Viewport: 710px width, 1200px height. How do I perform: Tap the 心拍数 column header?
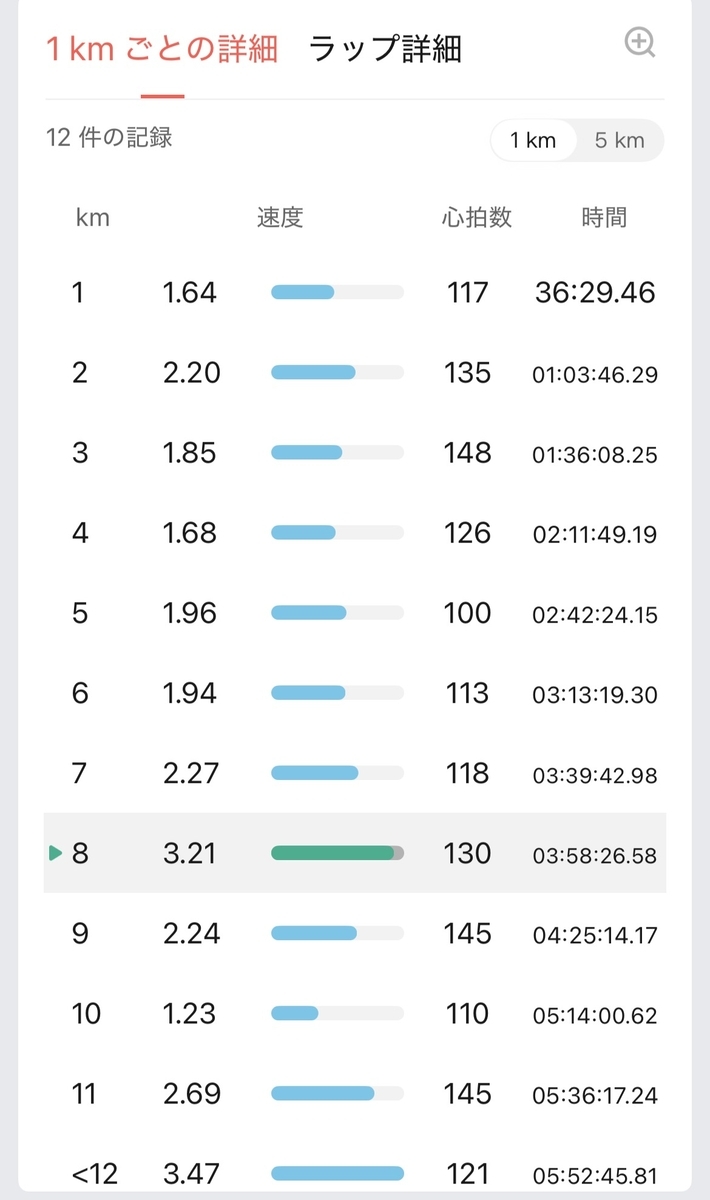[x=477, y=217]
